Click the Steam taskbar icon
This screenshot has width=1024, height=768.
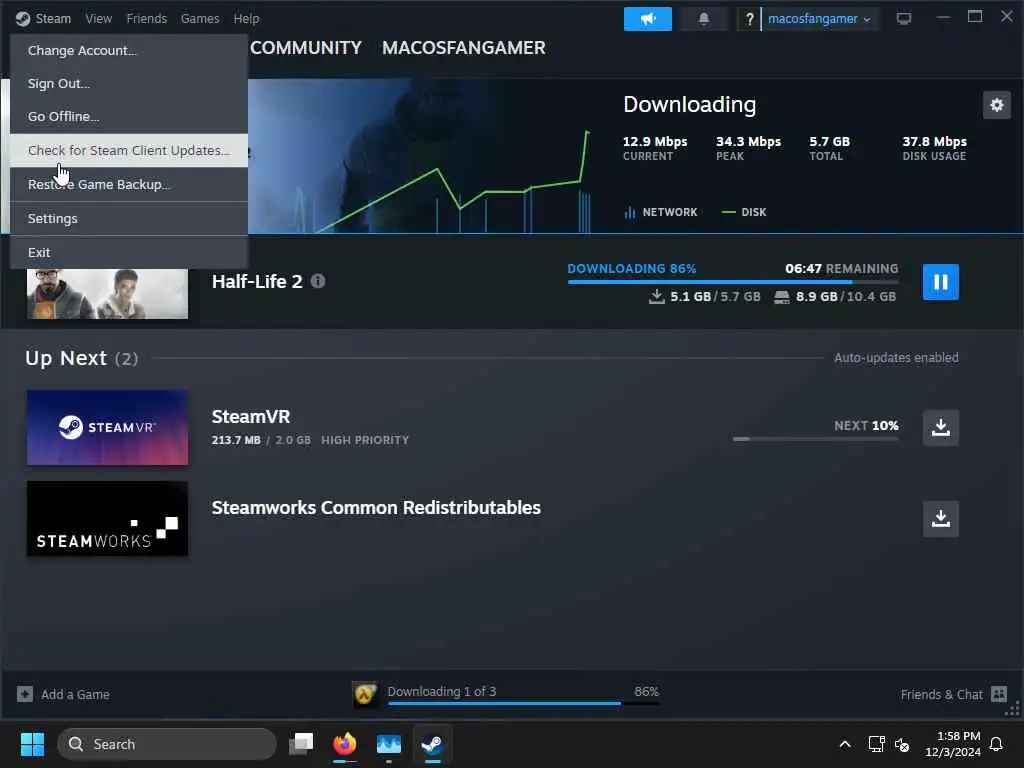[432, 744]
